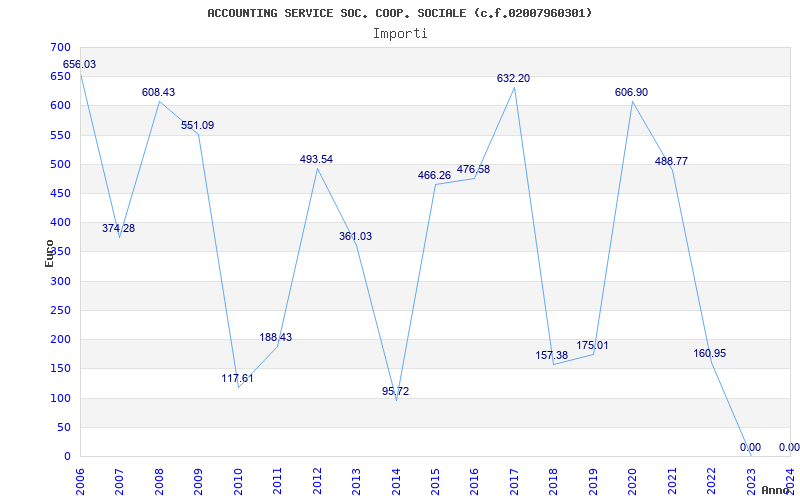Click the 2018 x-axis year label
The image size is (800, 500).
554,481
